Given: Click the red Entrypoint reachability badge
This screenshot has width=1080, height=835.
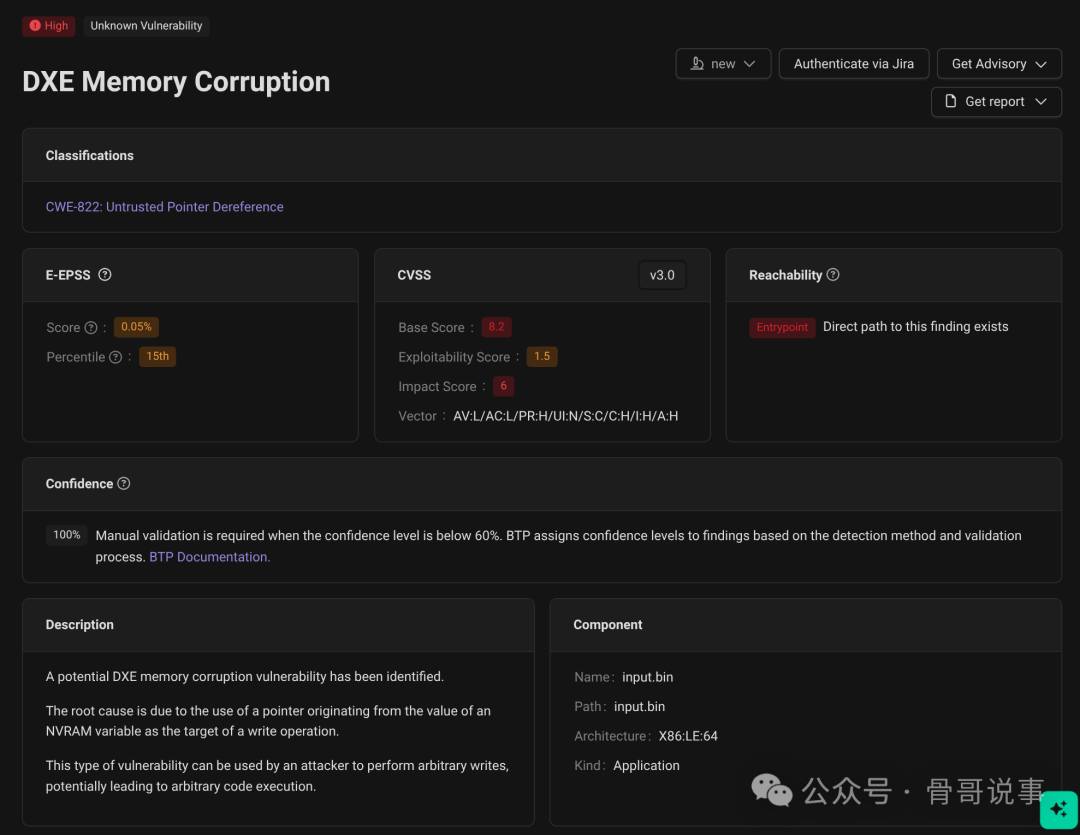Looking at the screenshot, I should (782, 328).
